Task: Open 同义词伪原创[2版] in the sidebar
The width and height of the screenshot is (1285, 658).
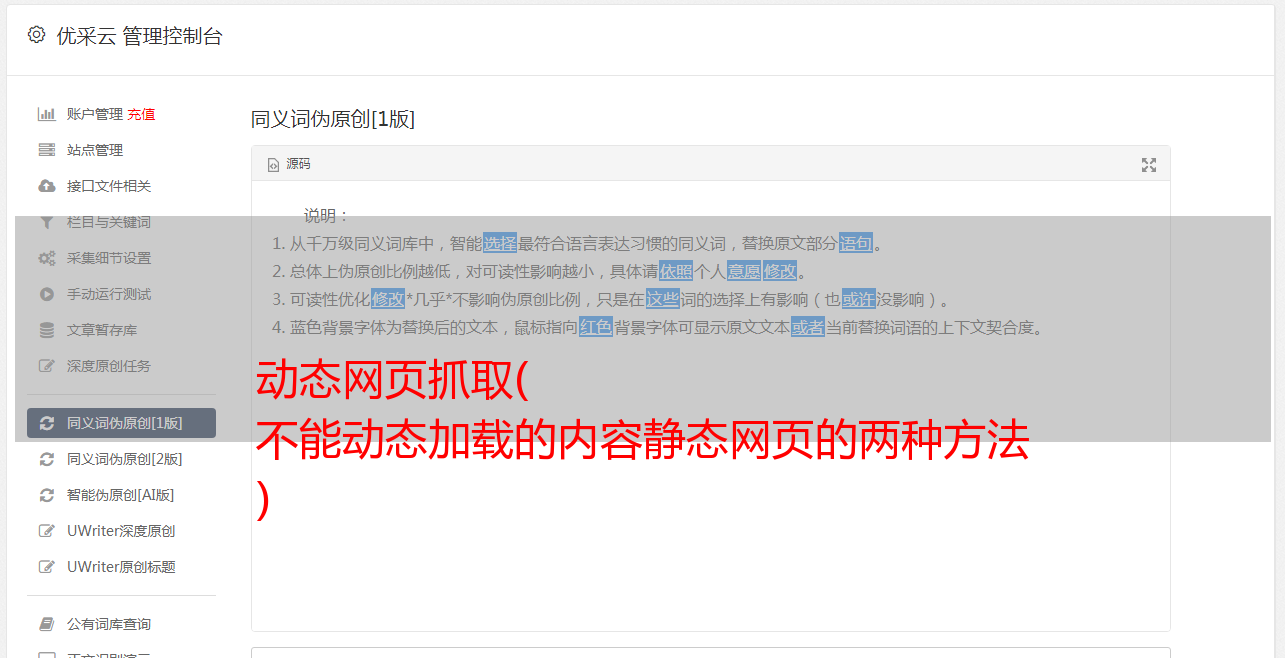Action: click(x=124, y=459)
